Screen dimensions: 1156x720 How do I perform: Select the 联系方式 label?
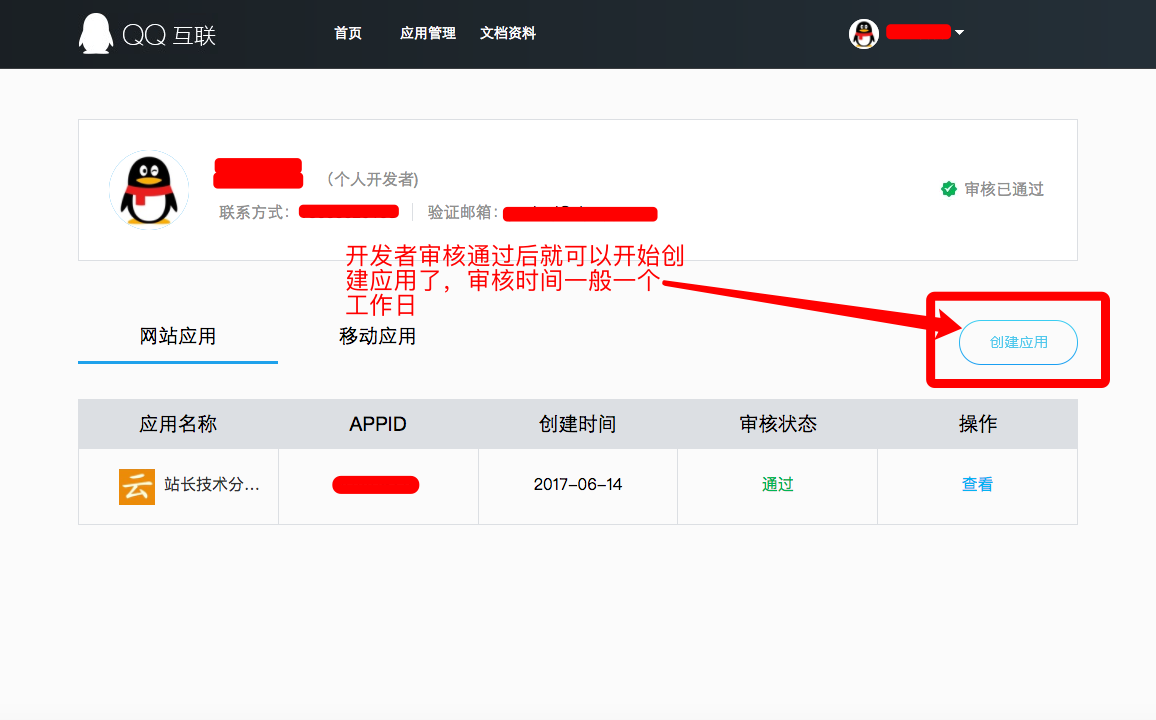tap(254, 212)
